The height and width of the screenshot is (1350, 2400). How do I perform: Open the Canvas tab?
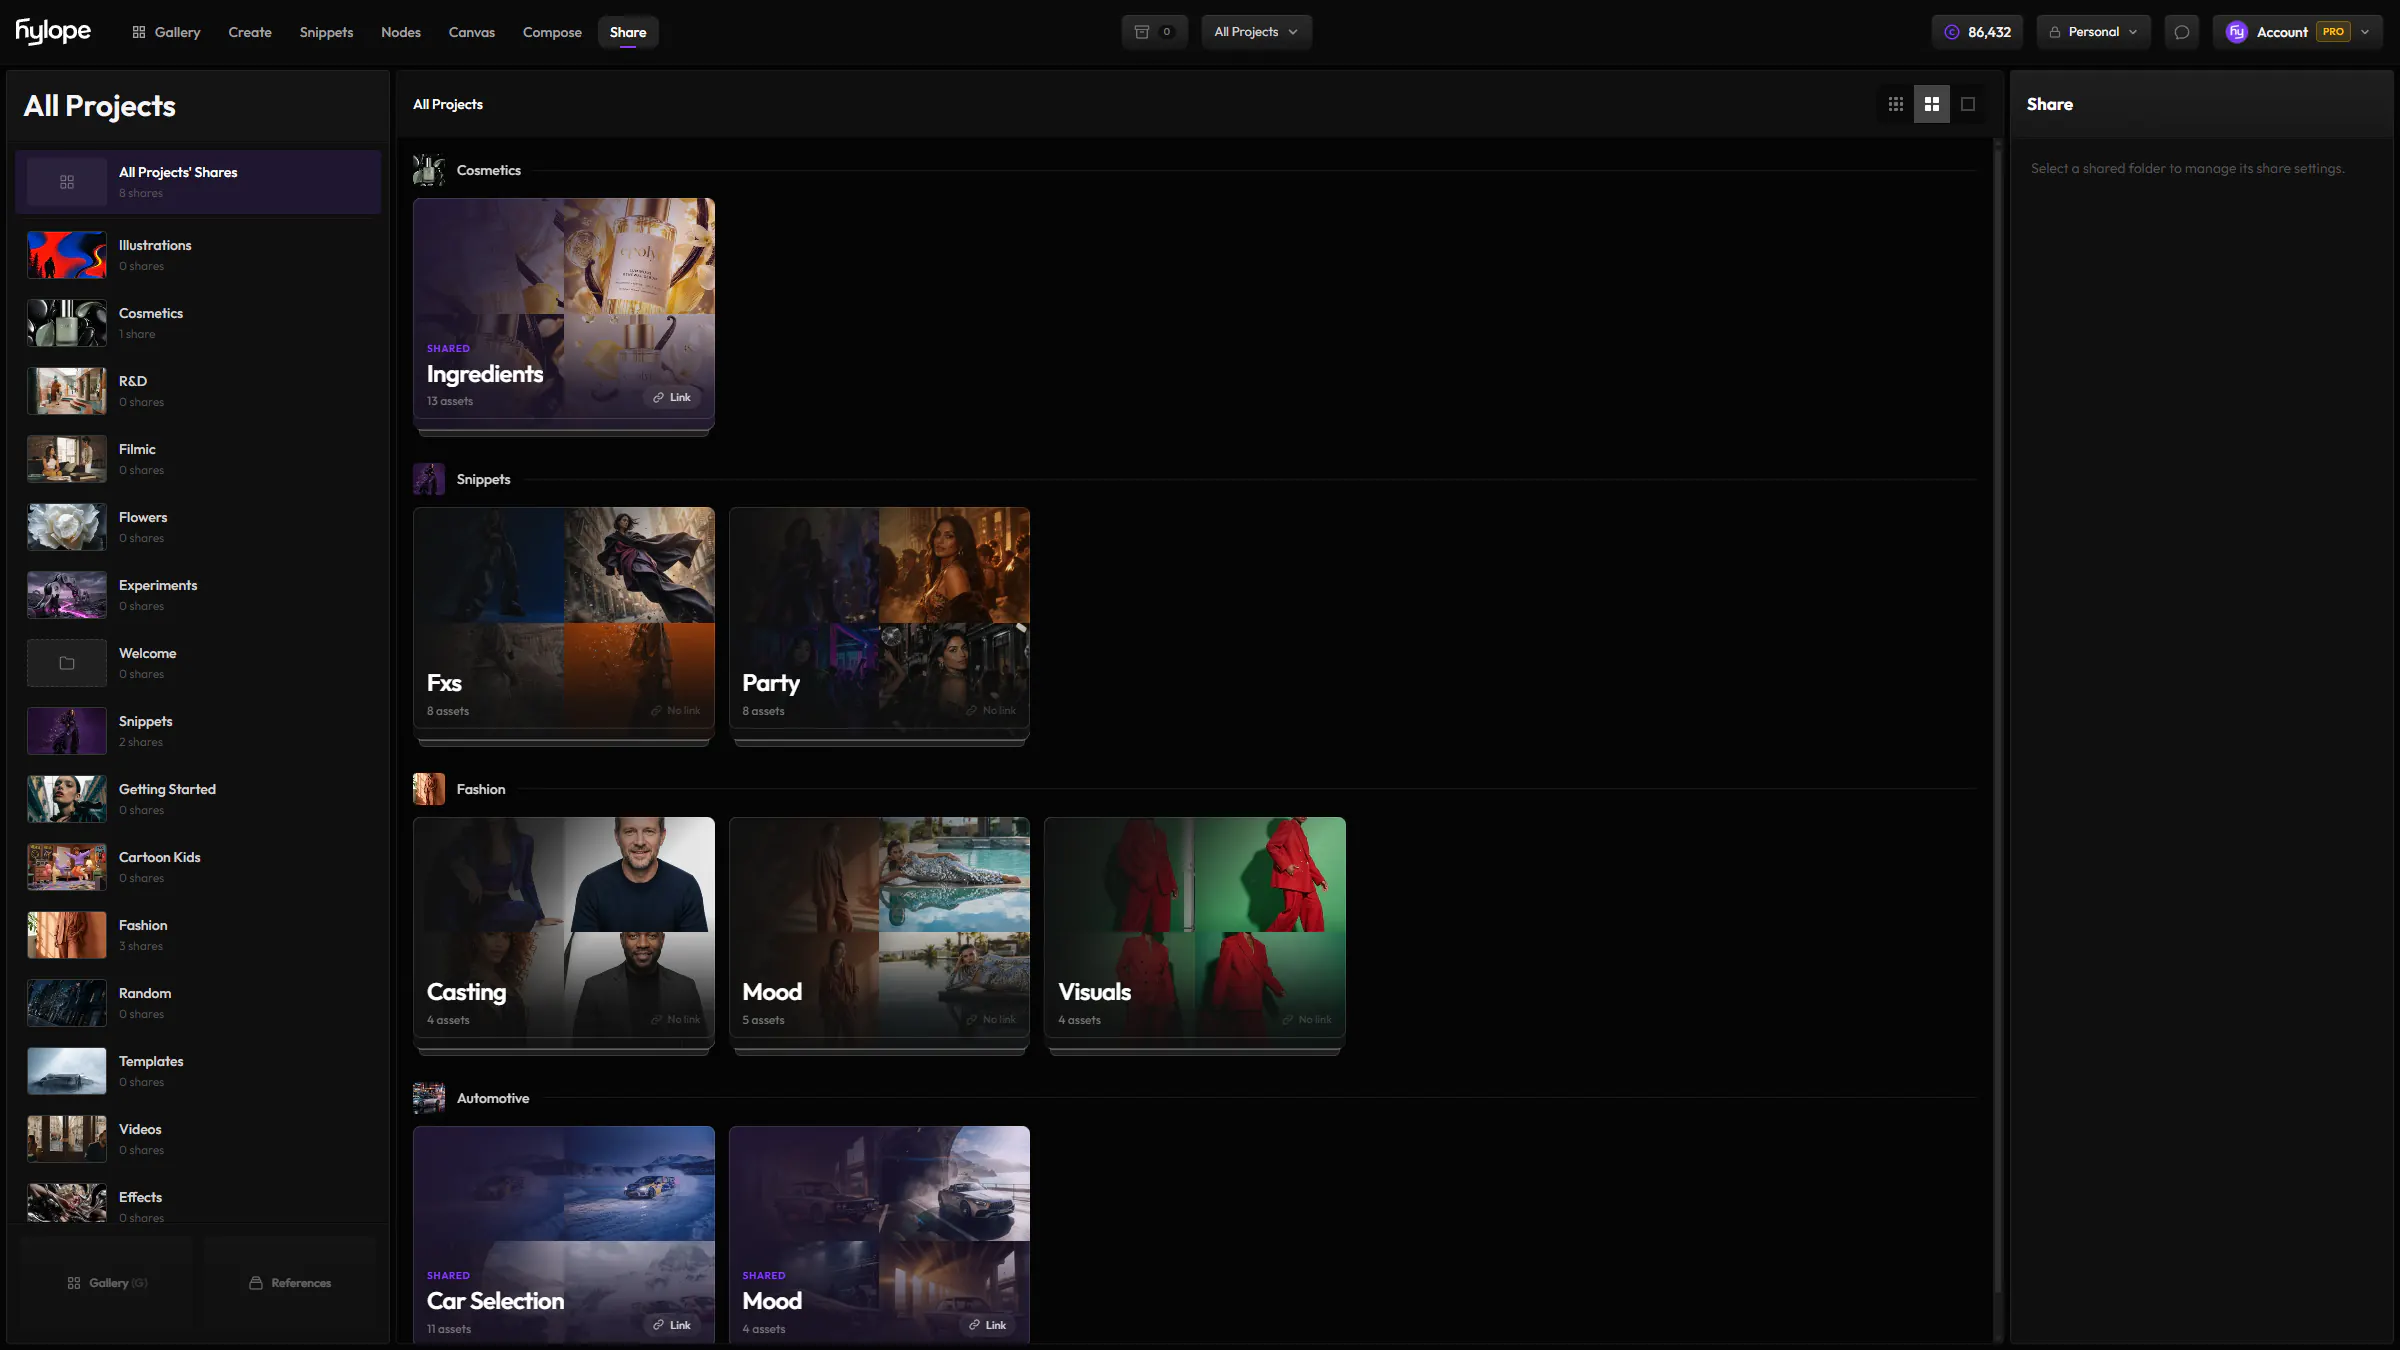click(x=472, y=32)
